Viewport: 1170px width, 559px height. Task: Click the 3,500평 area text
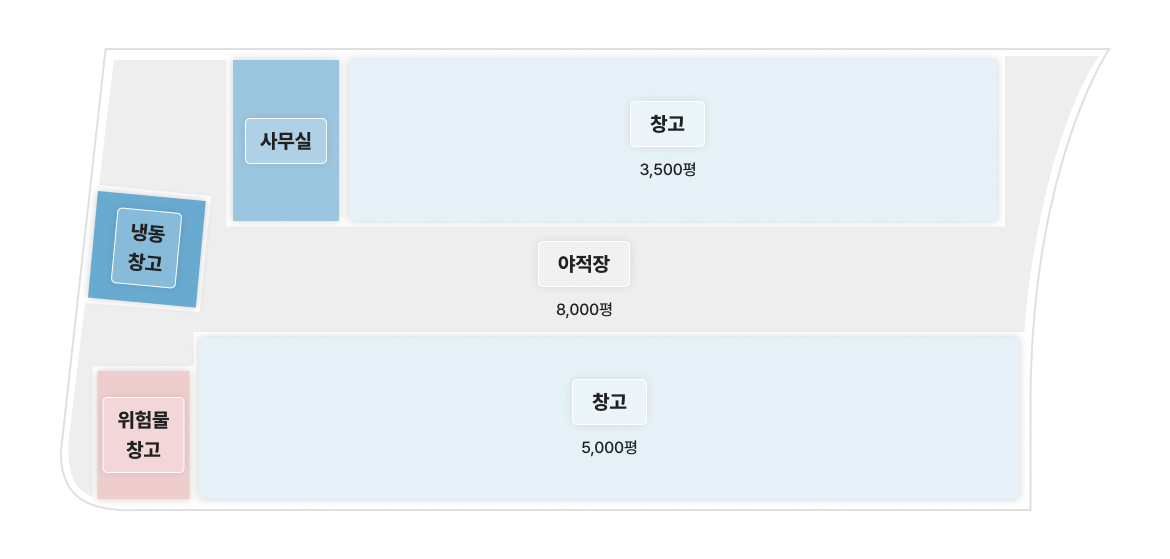click(667, 170)
